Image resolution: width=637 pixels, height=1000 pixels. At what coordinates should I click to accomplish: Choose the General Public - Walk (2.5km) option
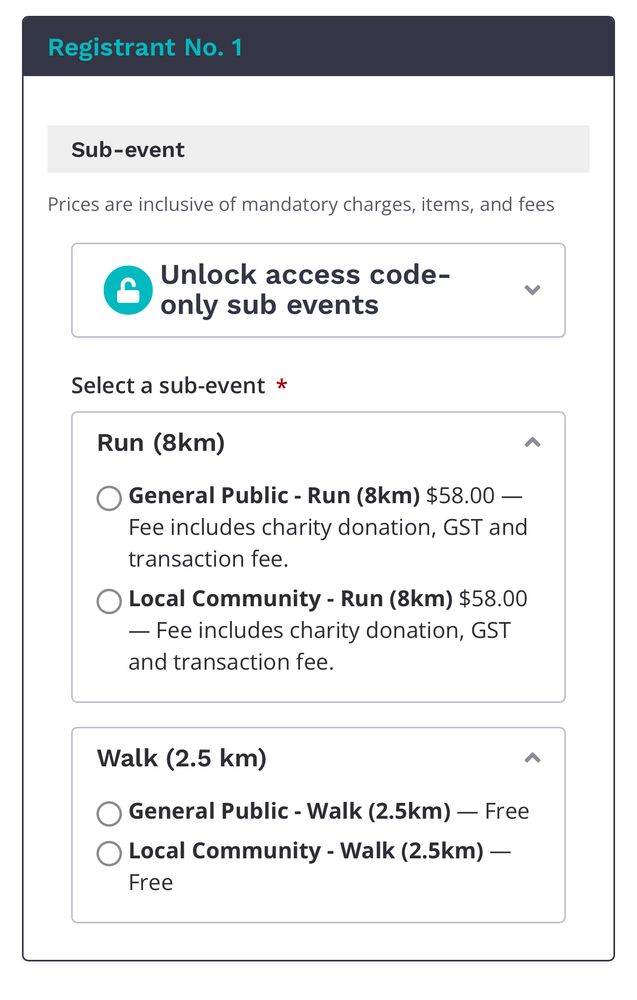(x=108, y=813)
